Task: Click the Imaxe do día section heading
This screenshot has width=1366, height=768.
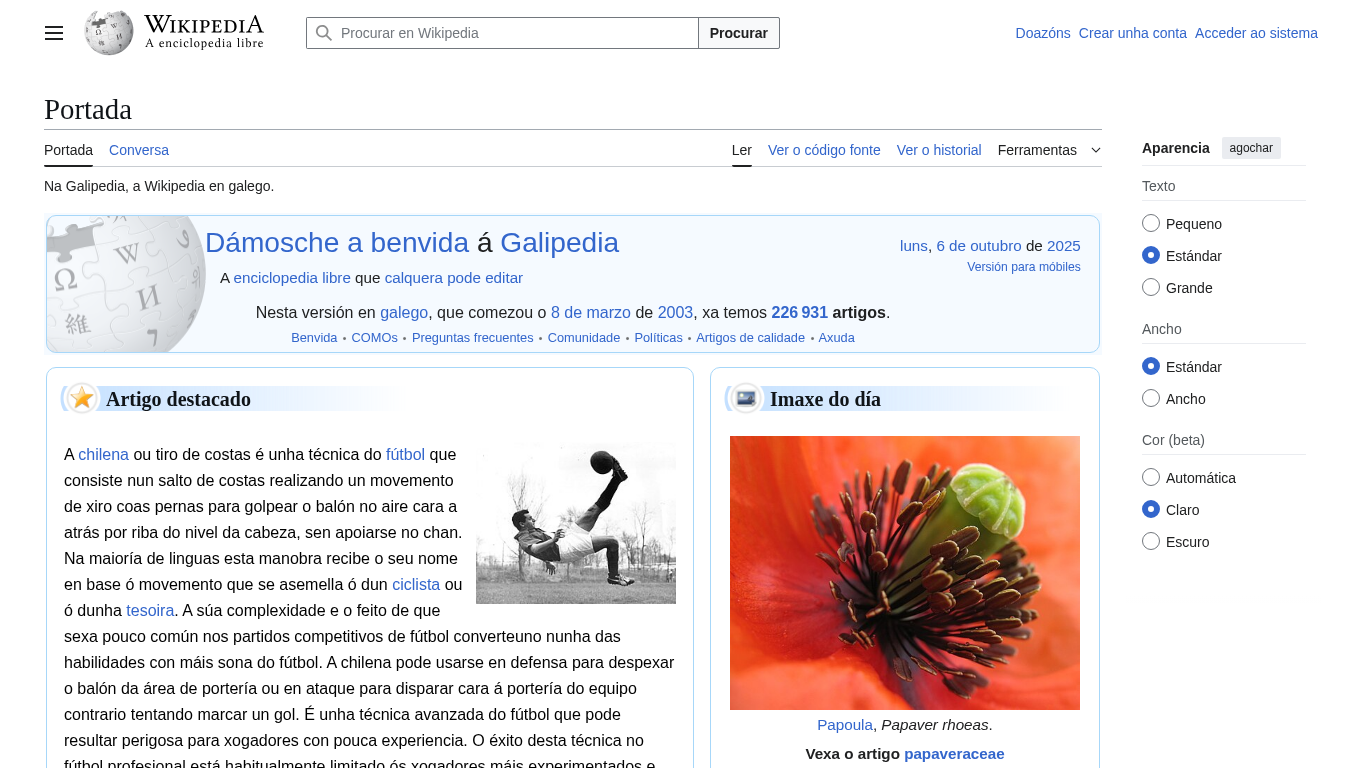Action: (x=825, y=399)
